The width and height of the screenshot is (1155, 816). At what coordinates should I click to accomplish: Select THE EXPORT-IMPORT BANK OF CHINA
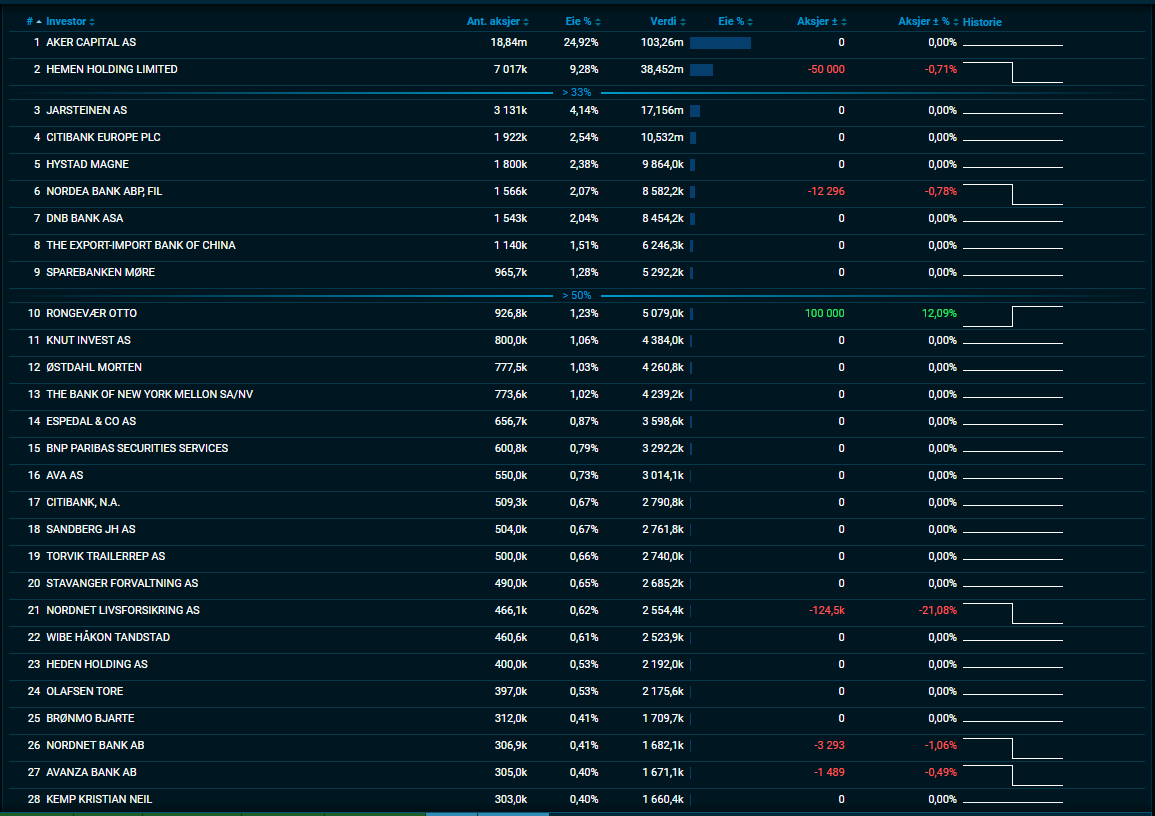click(141, 245)
